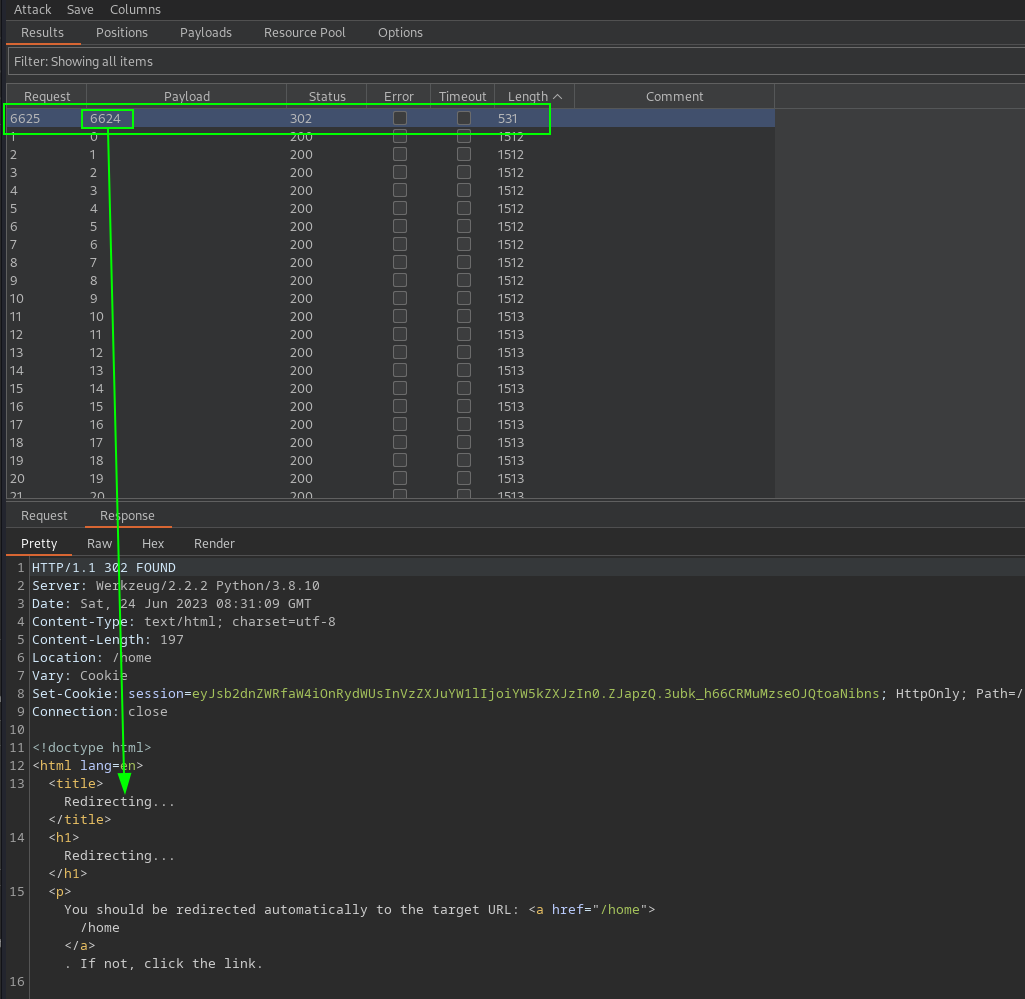The height and width of the screenshot is (999, 1025).
Task: Open the Save menu
Action: (x=80, y=9)
